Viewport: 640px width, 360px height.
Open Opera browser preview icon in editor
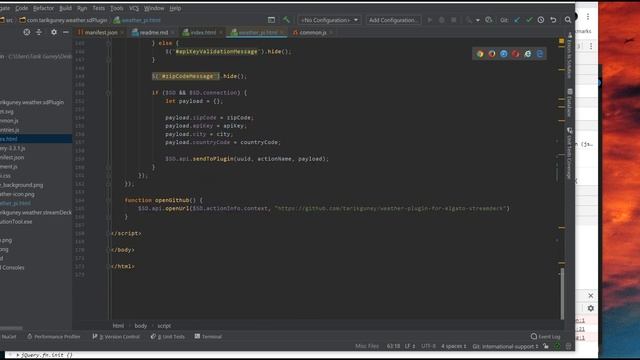click(x=516, y=54)
